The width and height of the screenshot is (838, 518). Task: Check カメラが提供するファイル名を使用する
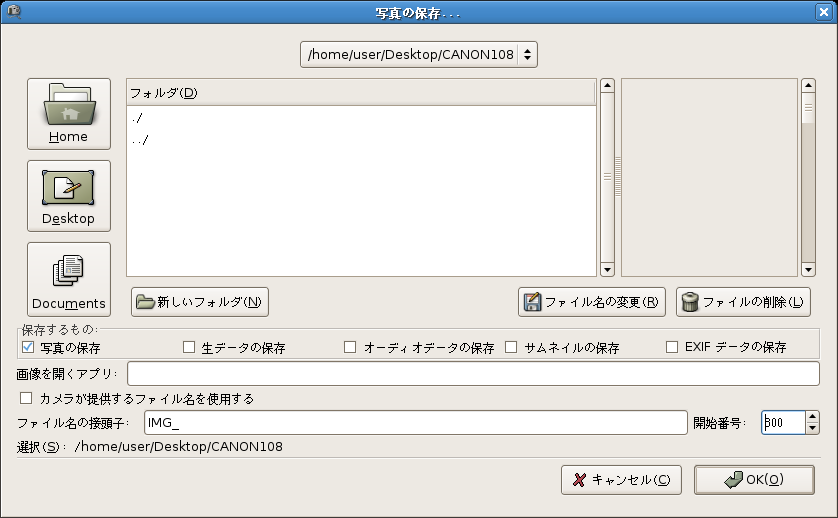[x=26, y=398]
